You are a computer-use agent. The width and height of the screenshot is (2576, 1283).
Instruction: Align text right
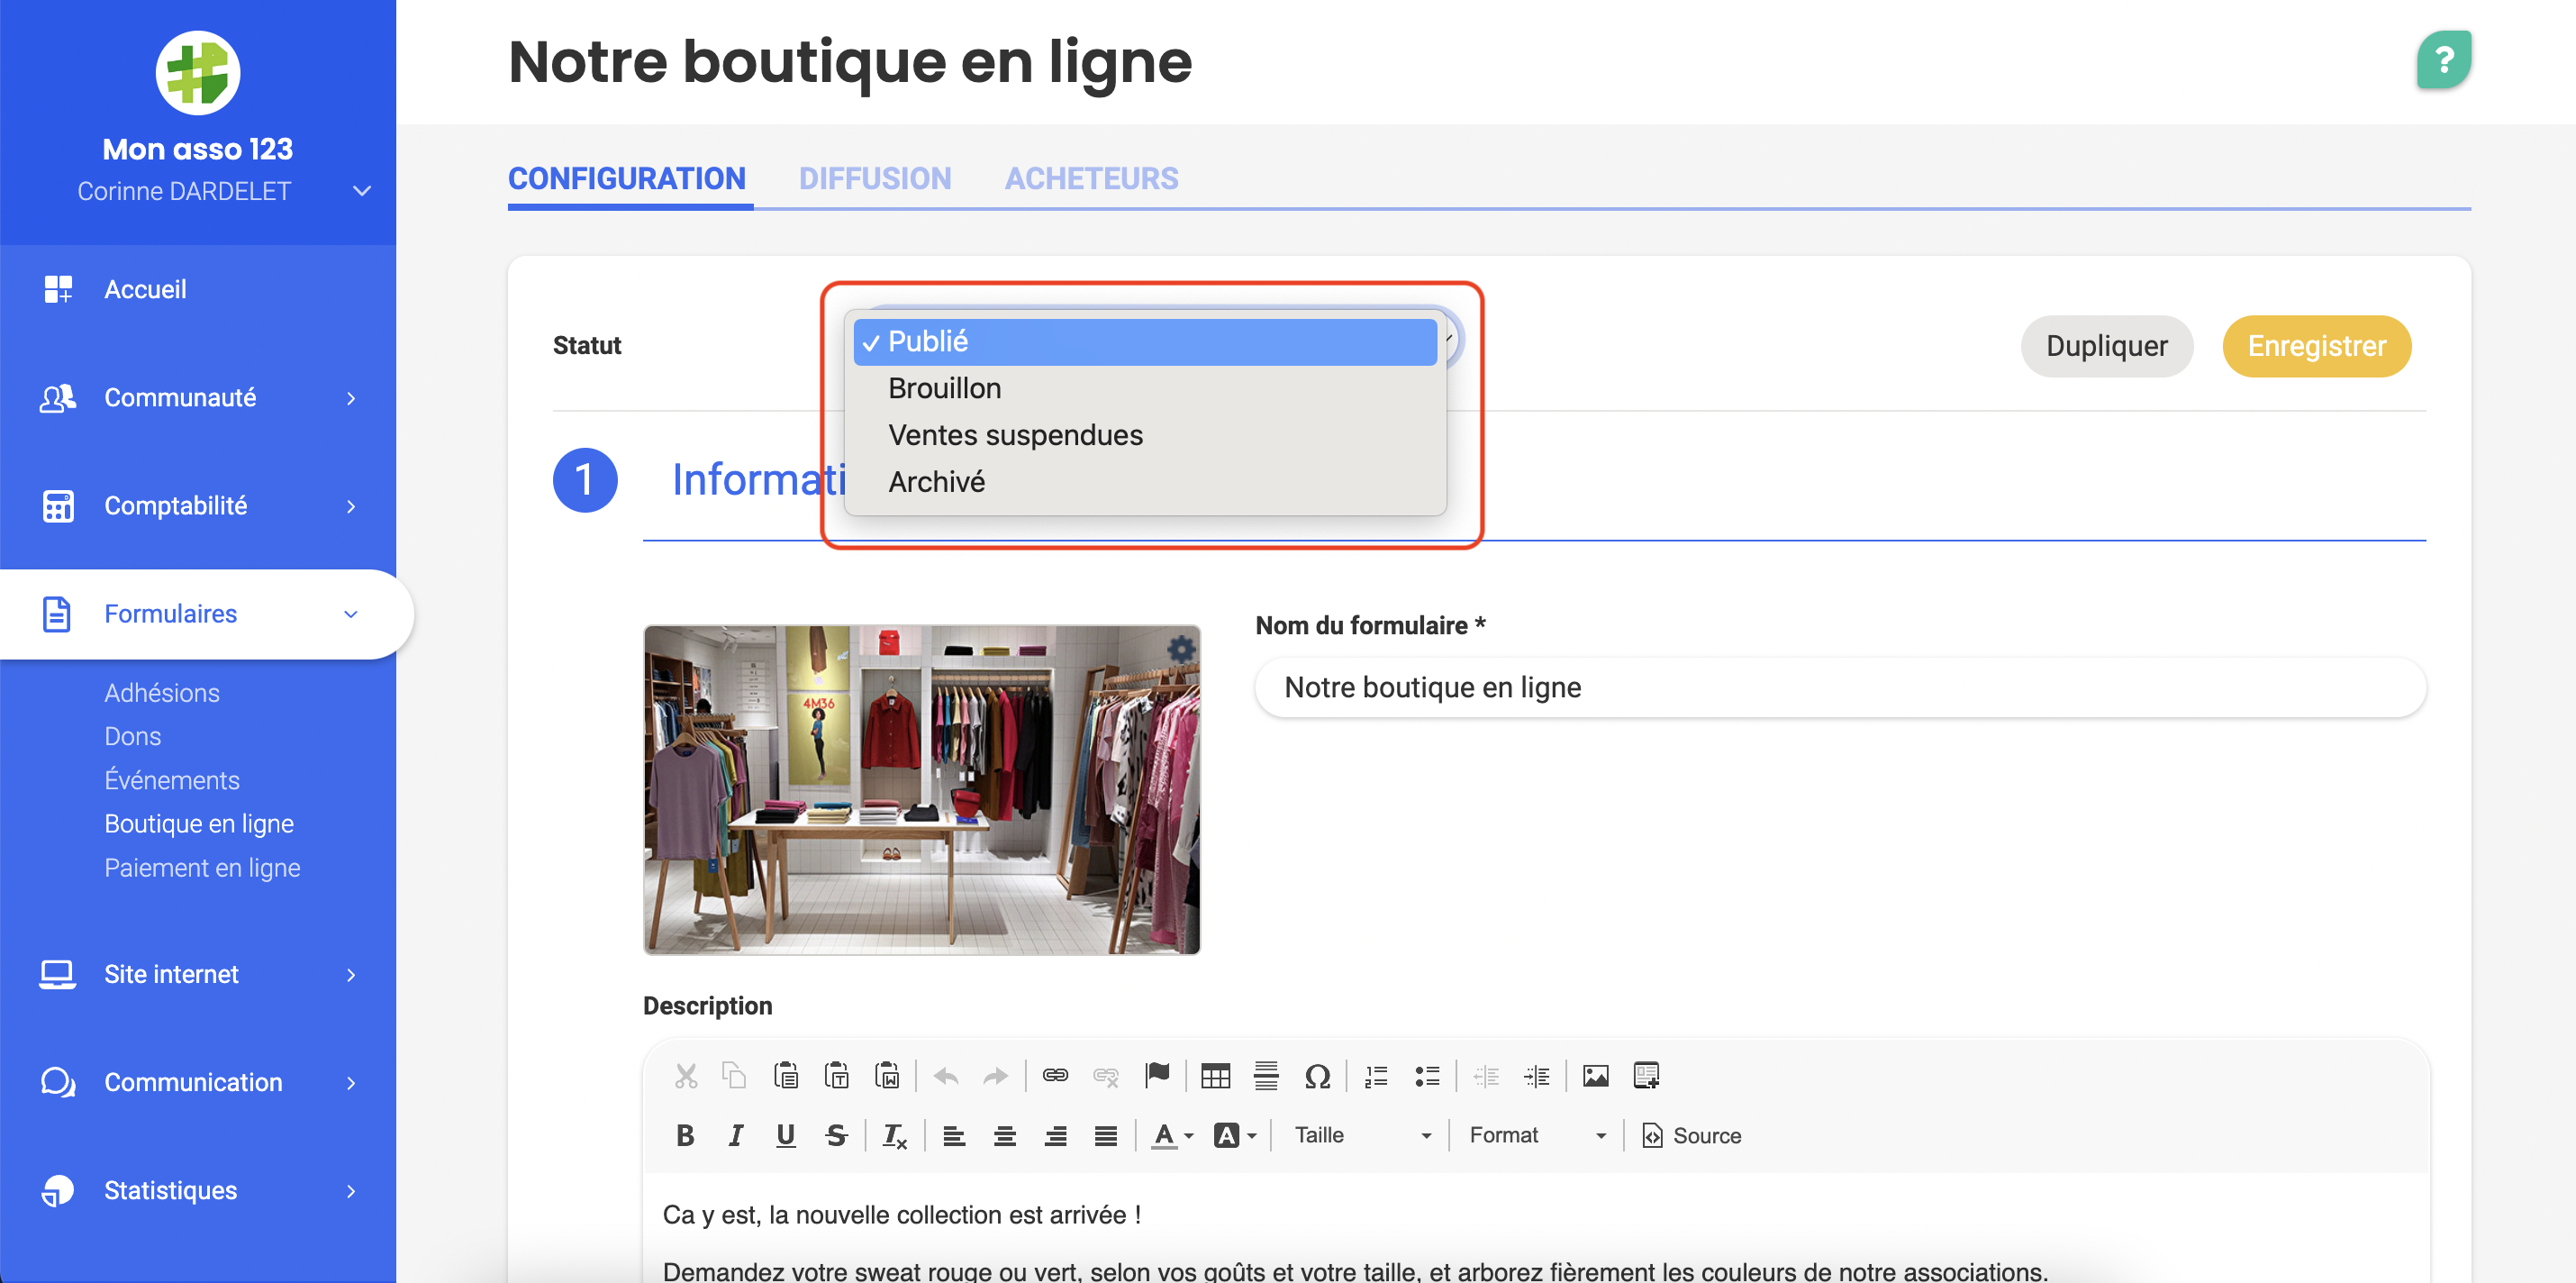(x=1055, y=1135)
